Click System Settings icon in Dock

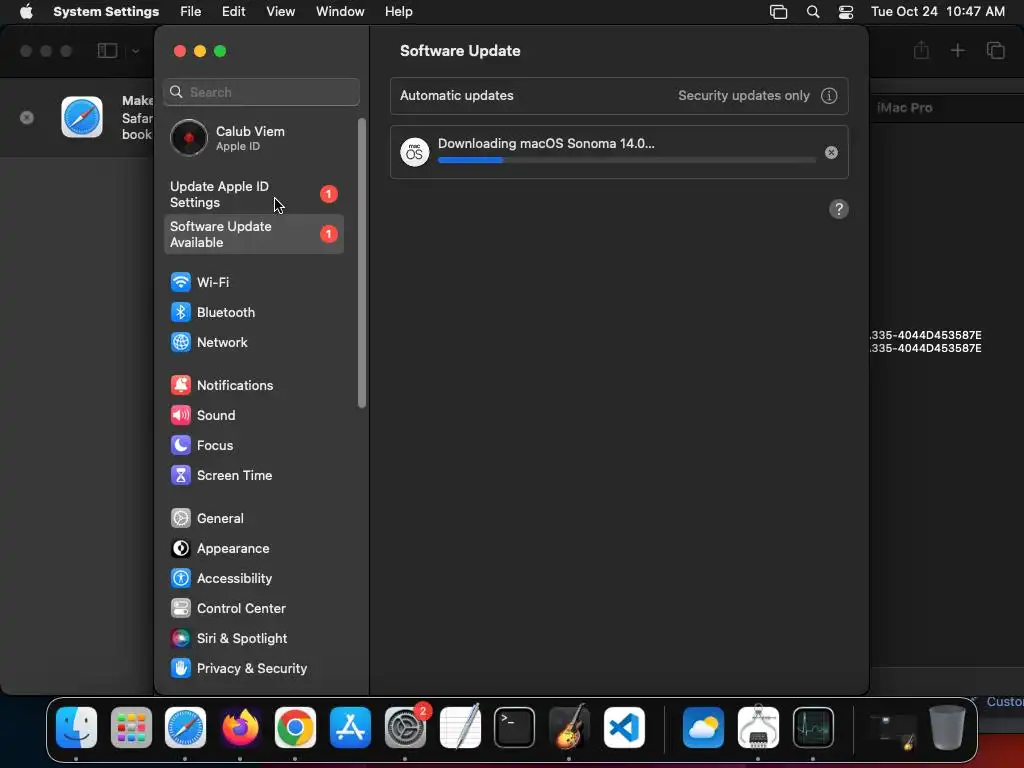coord(405,727)
